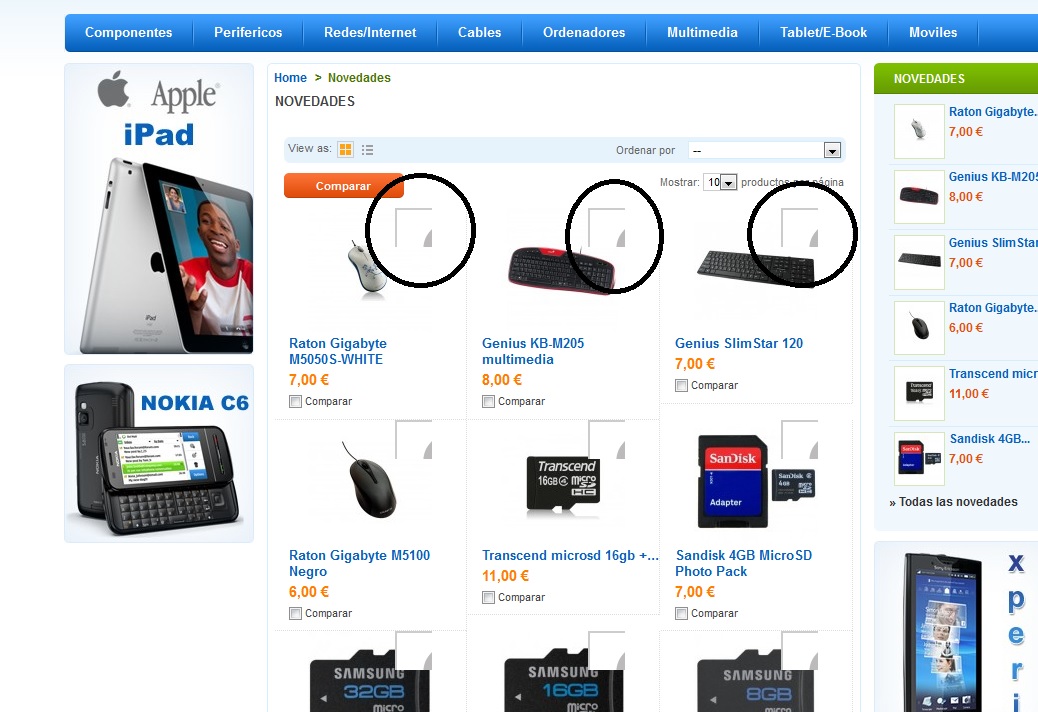Open the Componentes menu

(128, 32)
